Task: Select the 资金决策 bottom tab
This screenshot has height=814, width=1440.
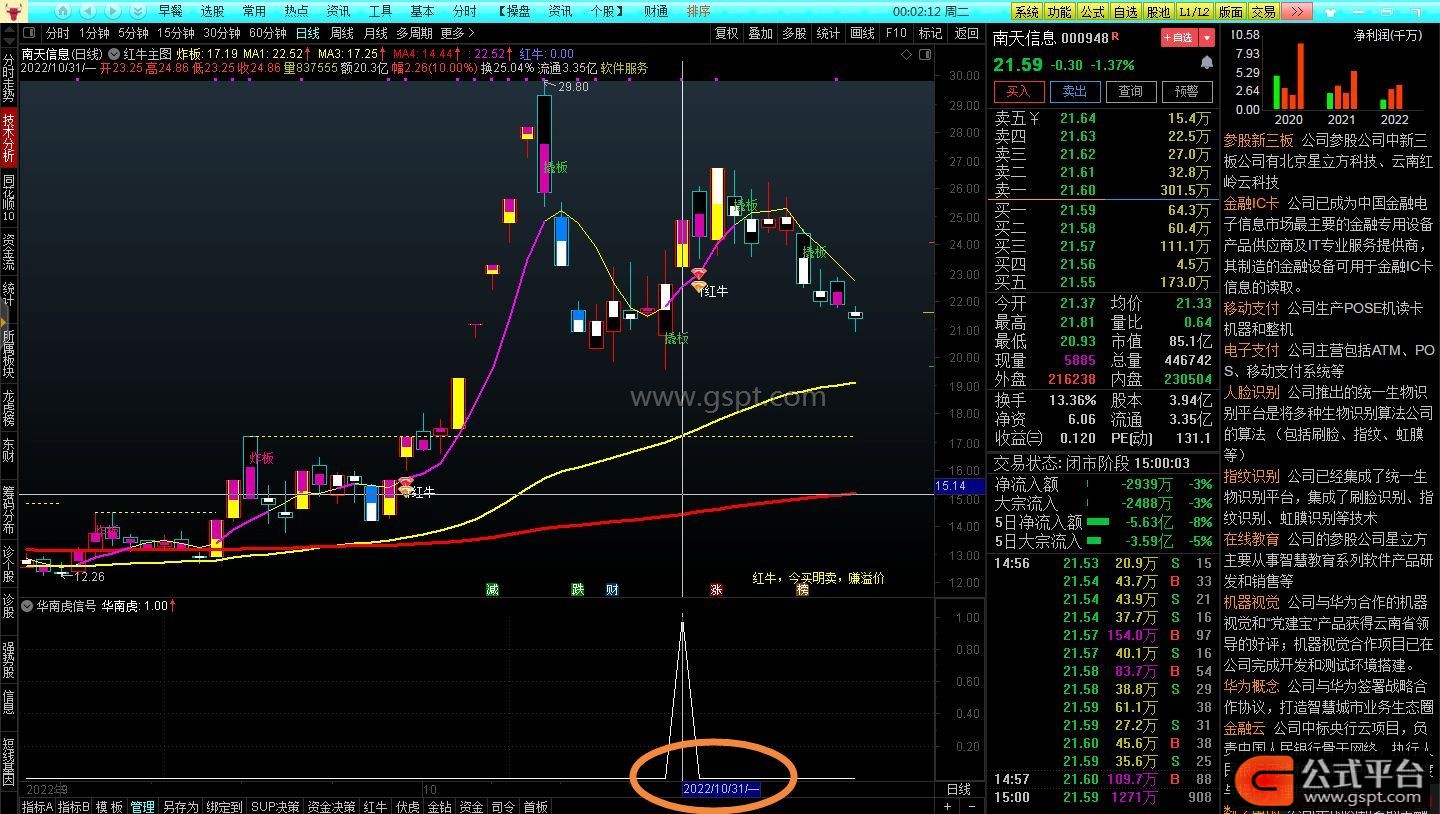Action: pyautogui.click(x=331, y=806)
